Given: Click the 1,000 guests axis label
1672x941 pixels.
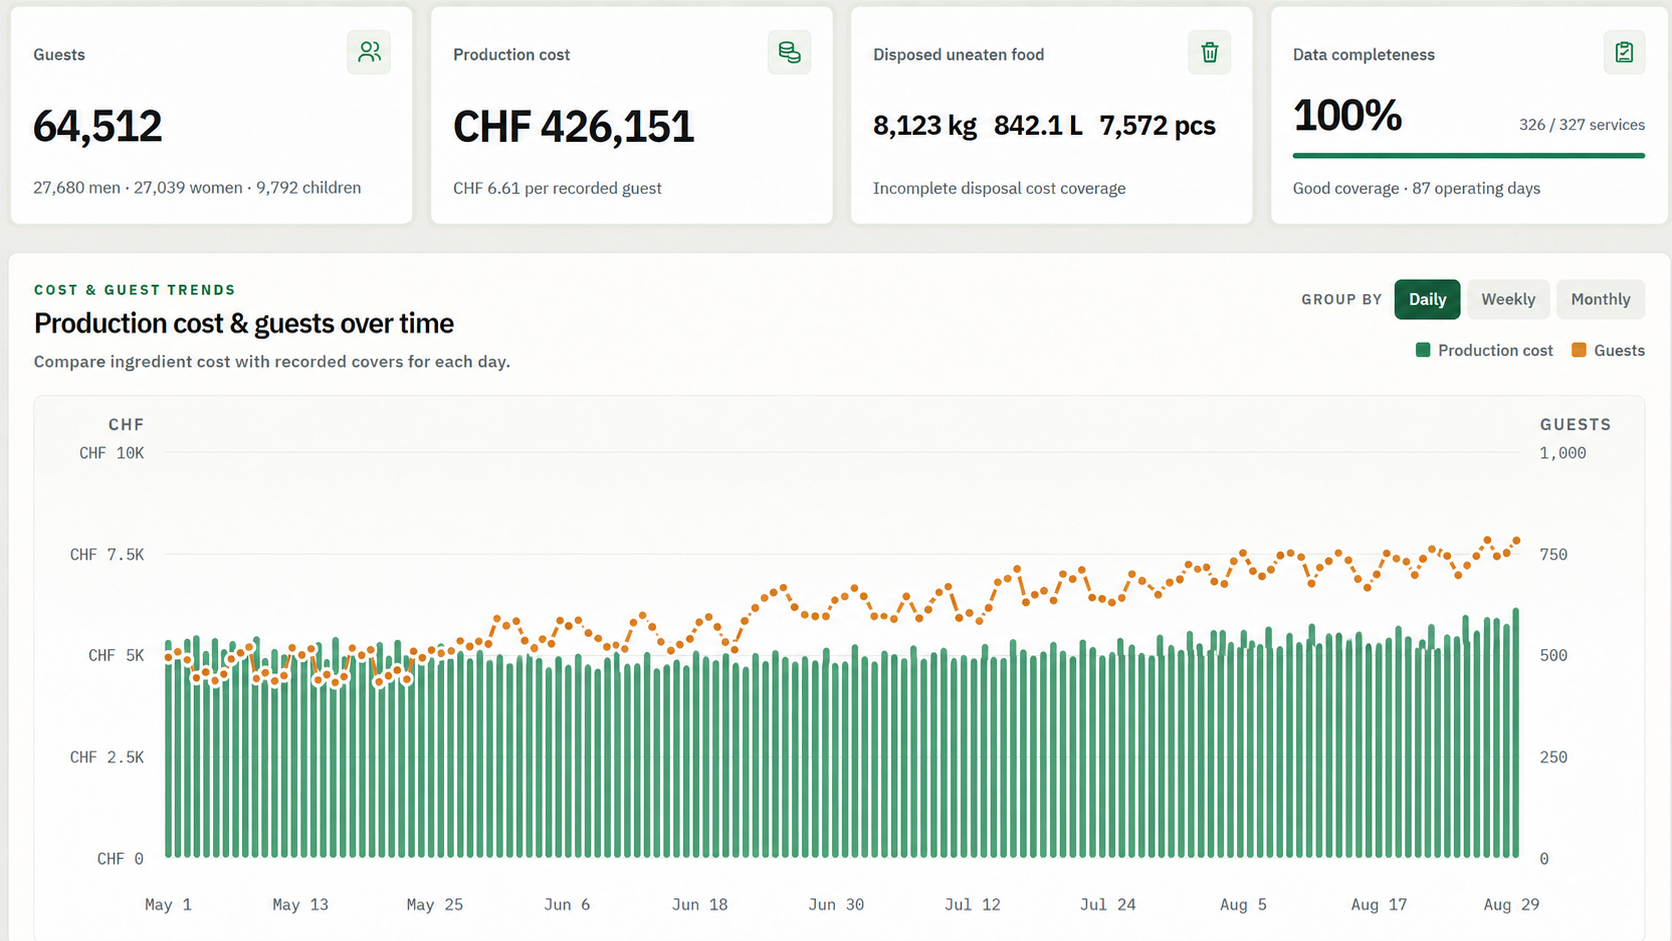Looking at the screenshot, I should [x=1563, y=453].
